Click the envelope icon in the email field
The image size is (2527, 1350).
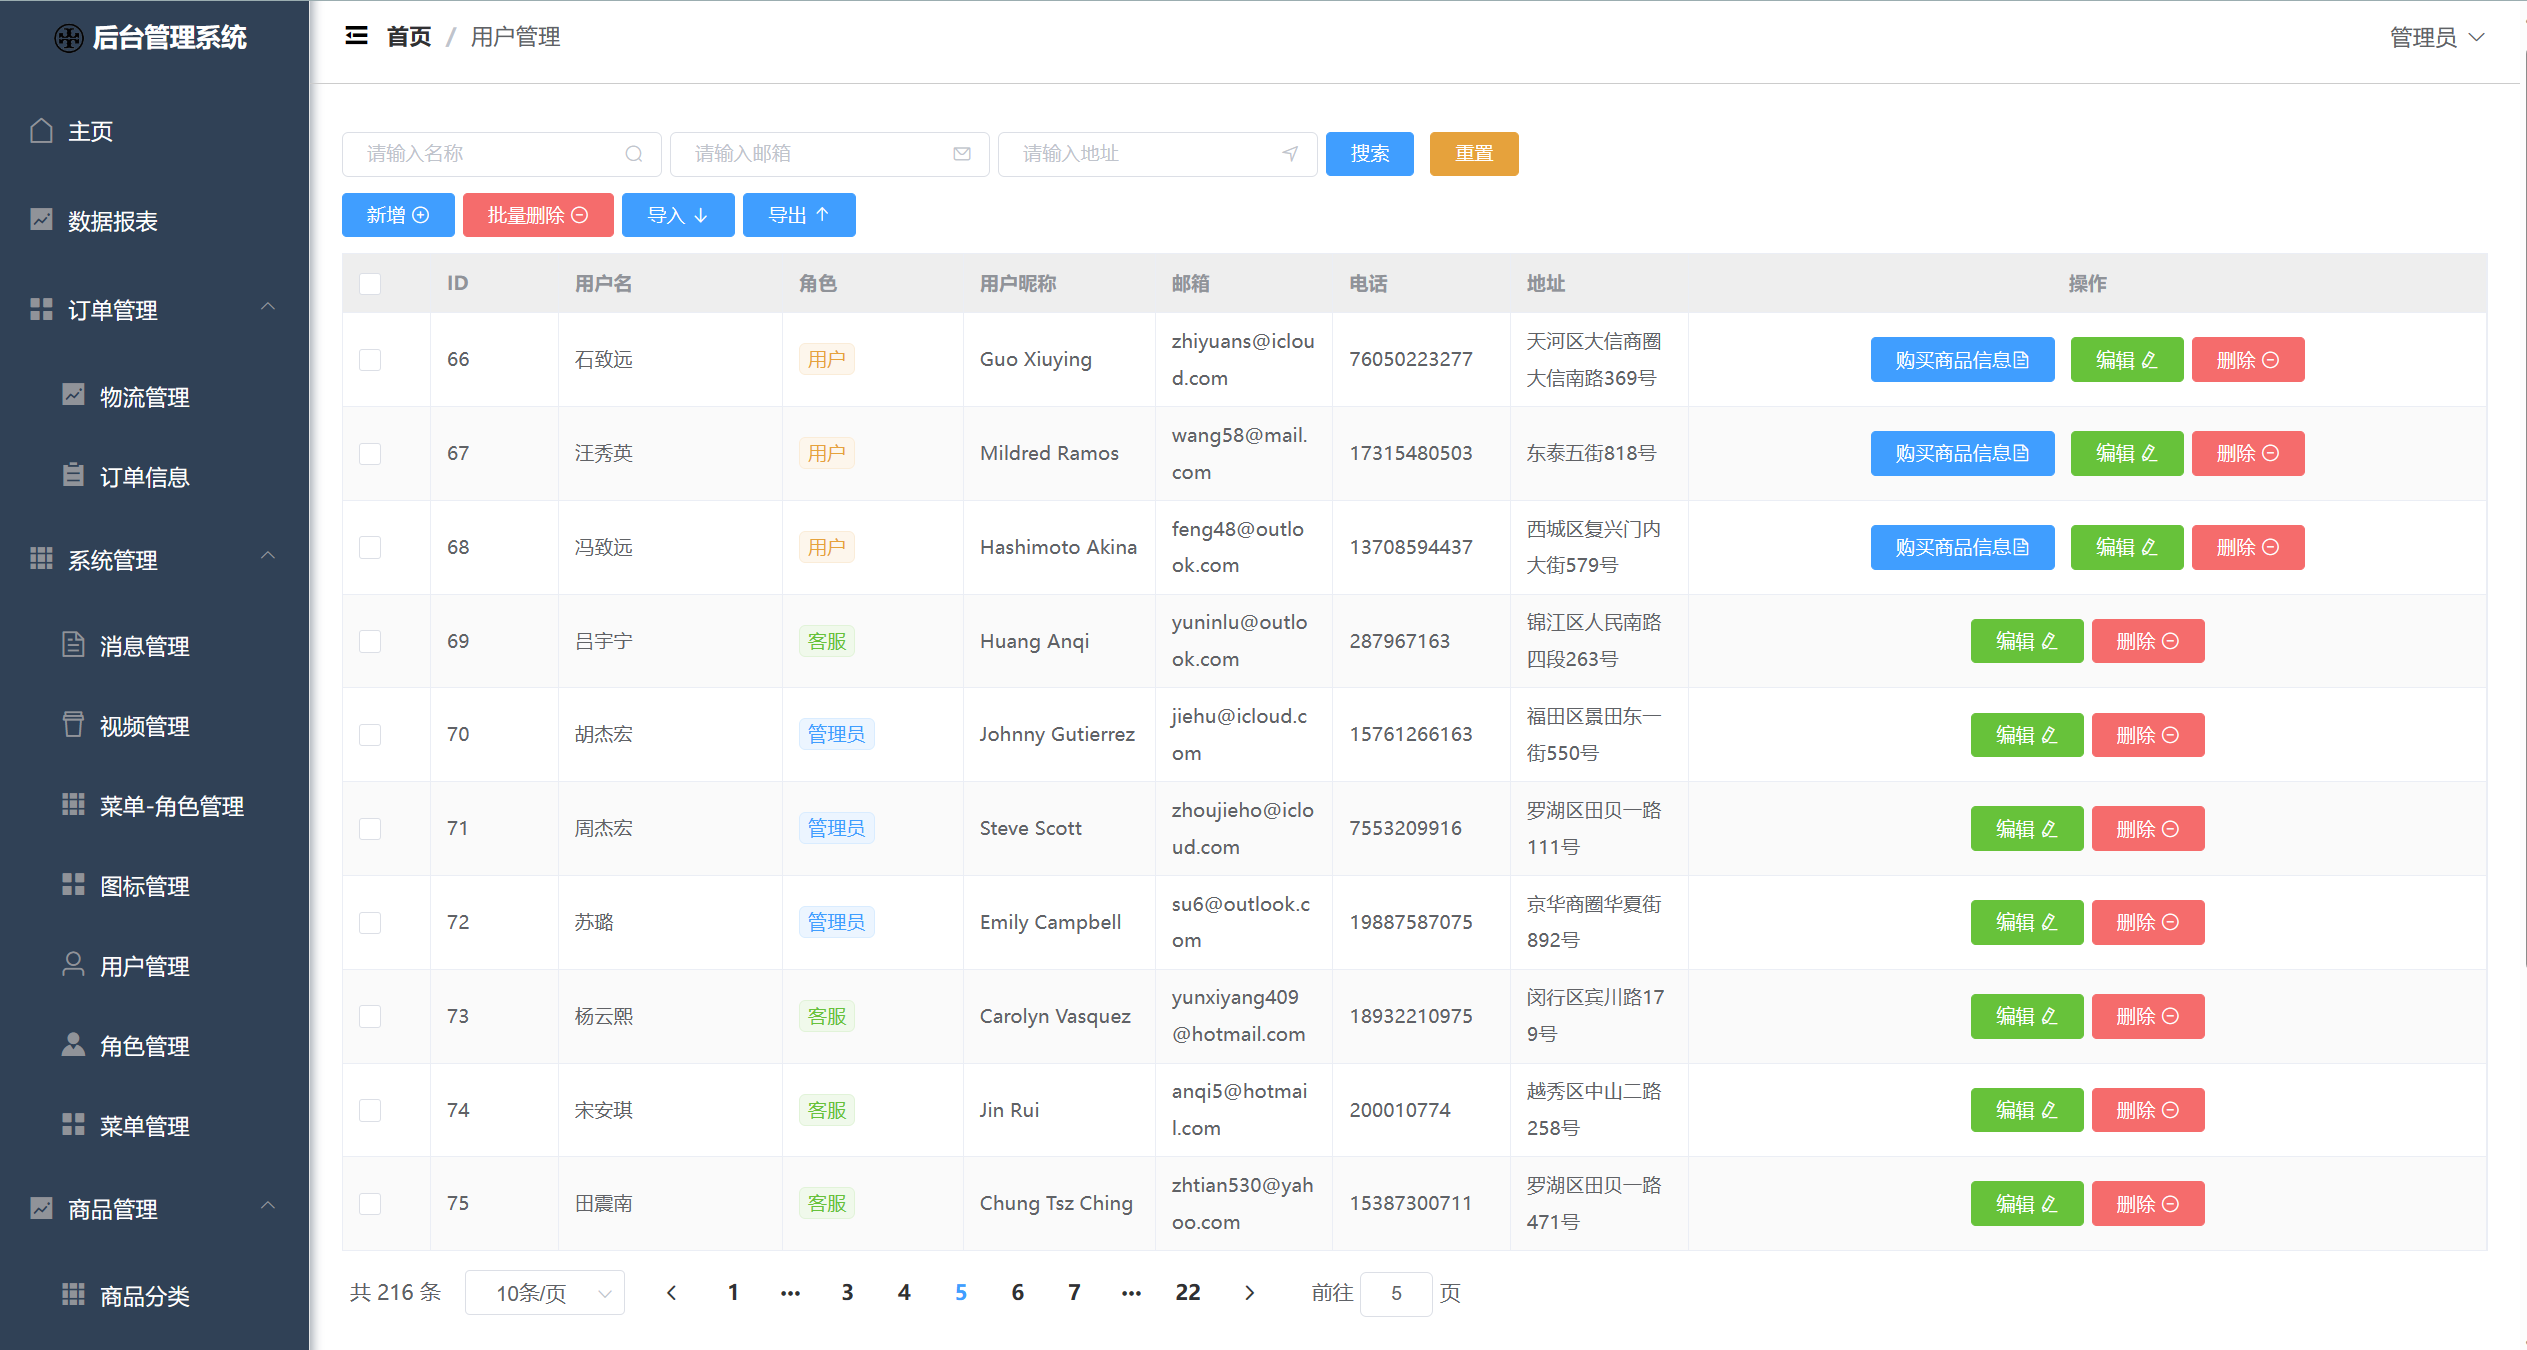pos(962,154)
